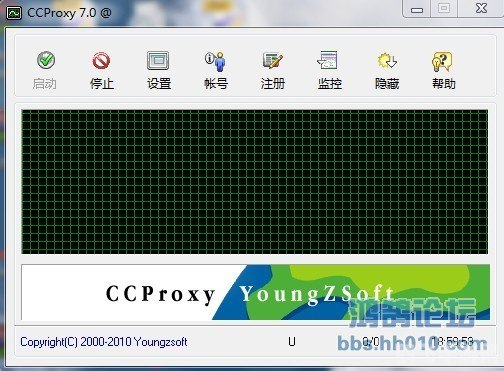Hide the window using the 隐藏 icon
Viewport: 504px width, 371px height.
coord(387,61)
